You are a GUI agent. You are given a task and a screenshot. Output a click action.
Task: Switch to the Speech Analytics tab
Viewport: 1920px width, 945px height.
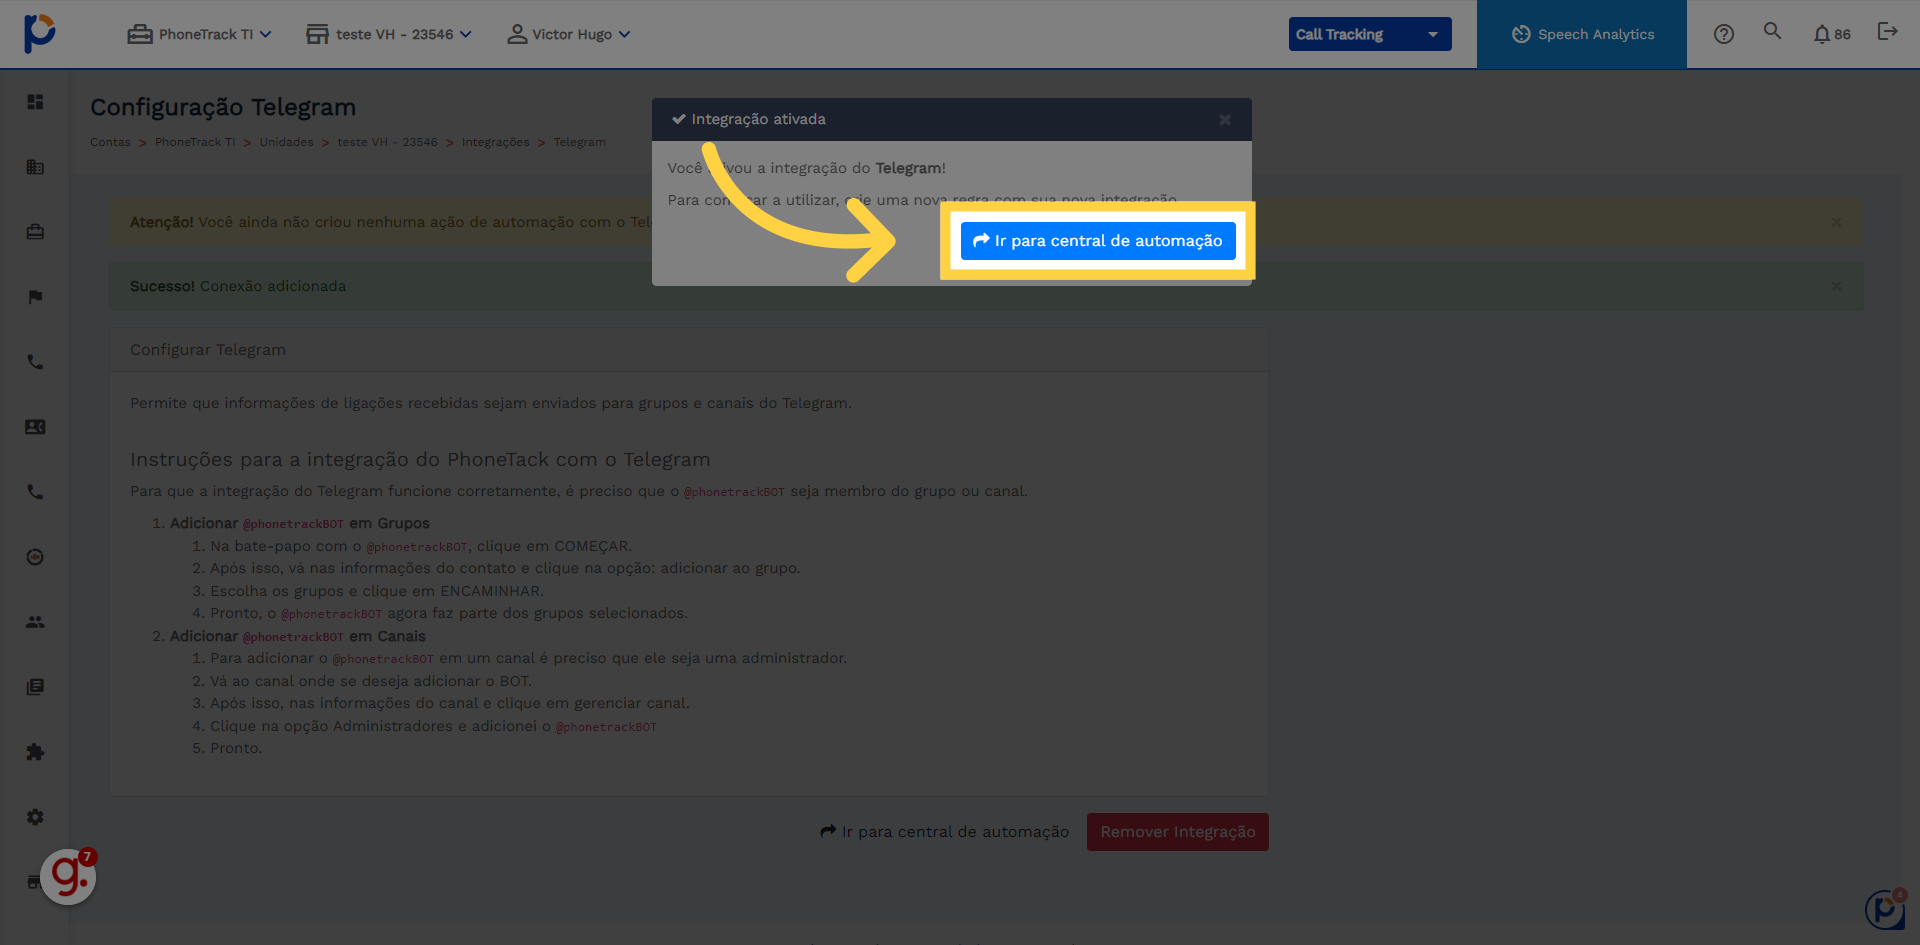[x=1582, y=34]
